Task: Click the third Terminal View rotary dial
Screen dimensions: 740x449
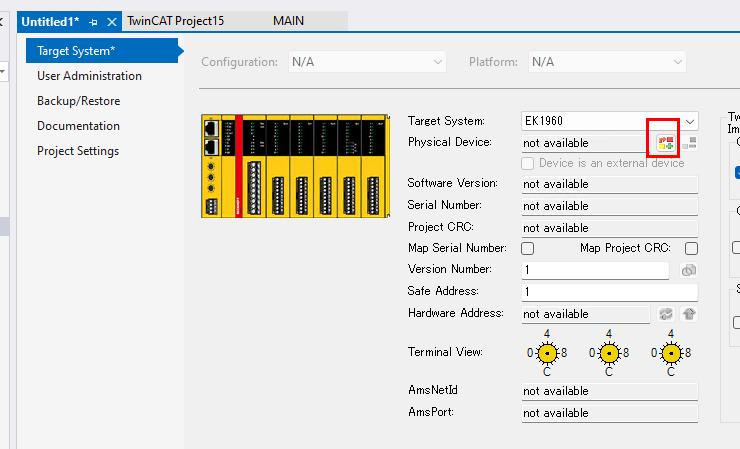Action: click(671, 353)
